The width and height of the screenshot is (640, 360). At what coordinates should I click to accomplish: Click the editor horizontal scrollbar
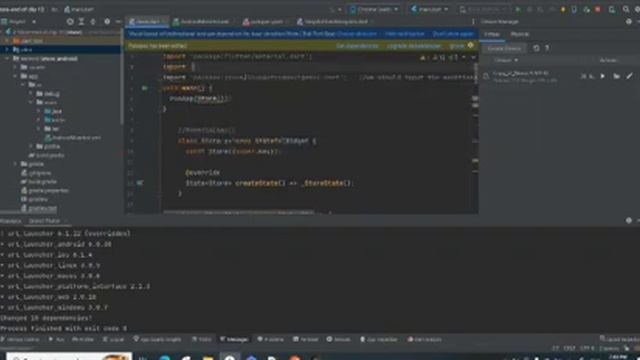point(239,212)
